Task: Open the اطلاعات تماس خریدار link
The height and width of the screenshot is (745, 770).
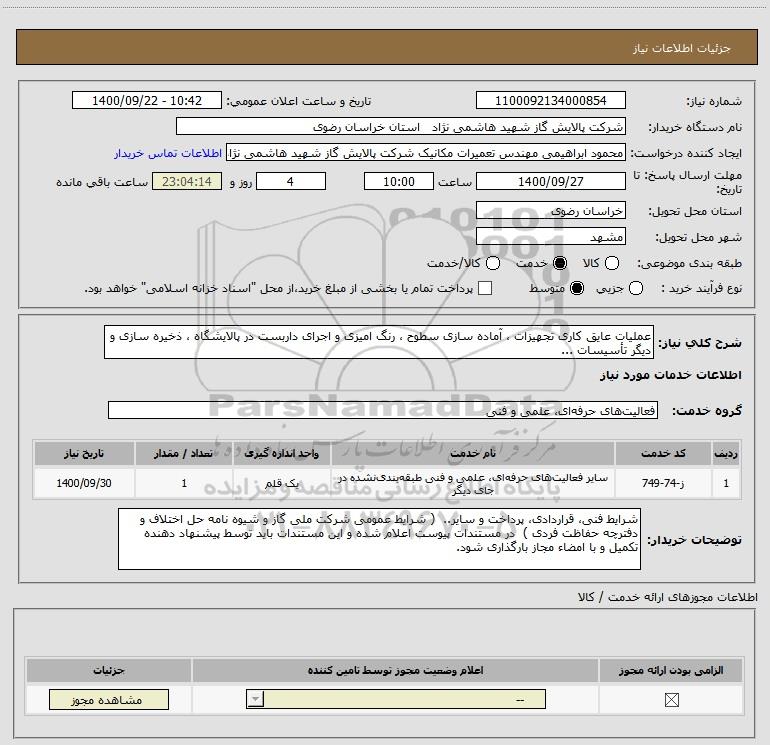Action: pos(168,153)
